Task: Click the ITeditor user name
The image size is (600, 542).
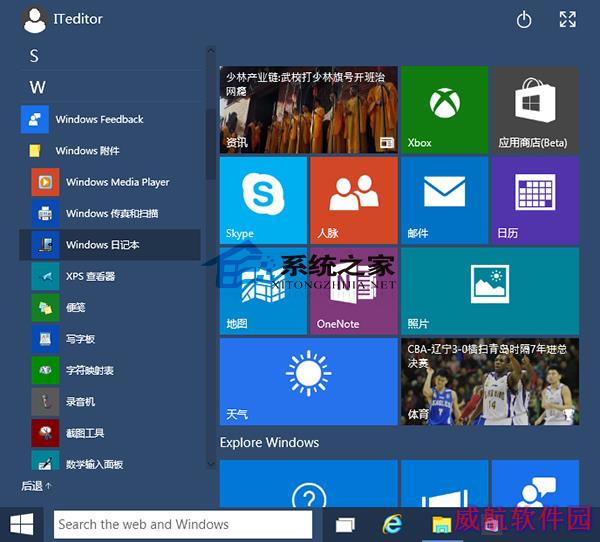Action: tap(78, 19)
